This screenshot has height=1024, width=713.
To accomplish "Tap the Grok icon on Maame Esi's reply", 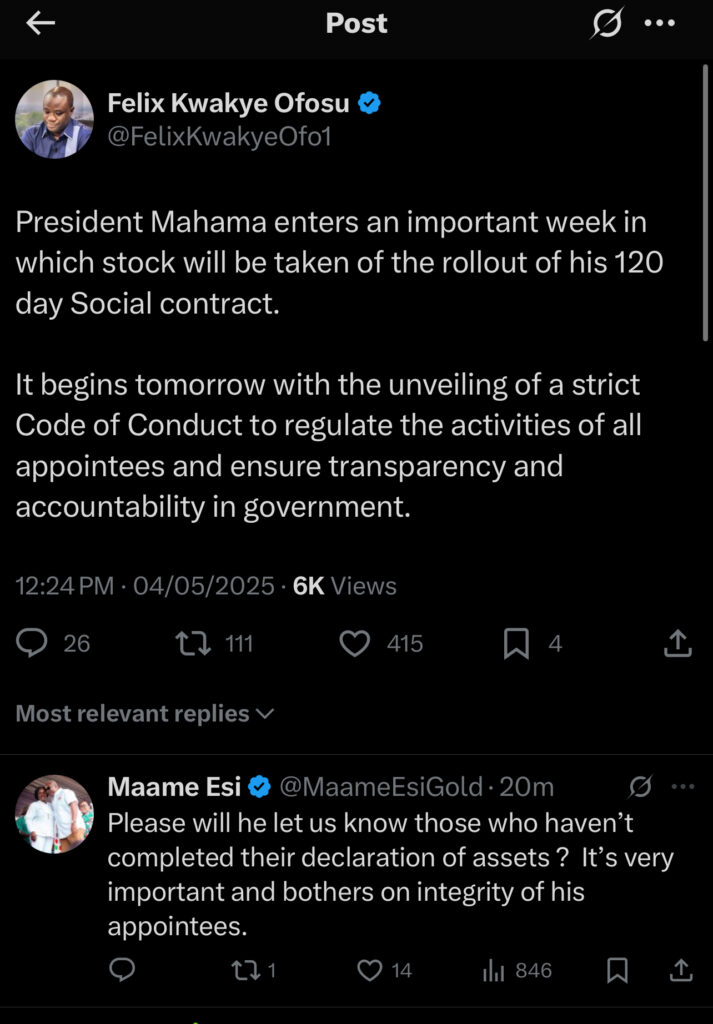I will click(642, 787).
